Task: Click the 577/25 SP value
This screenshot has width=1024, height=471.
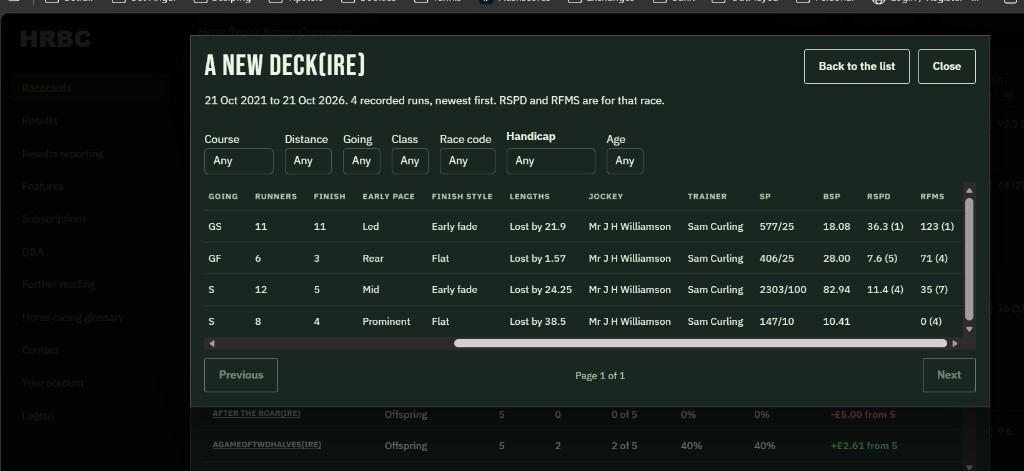Action: click(777, 227)
